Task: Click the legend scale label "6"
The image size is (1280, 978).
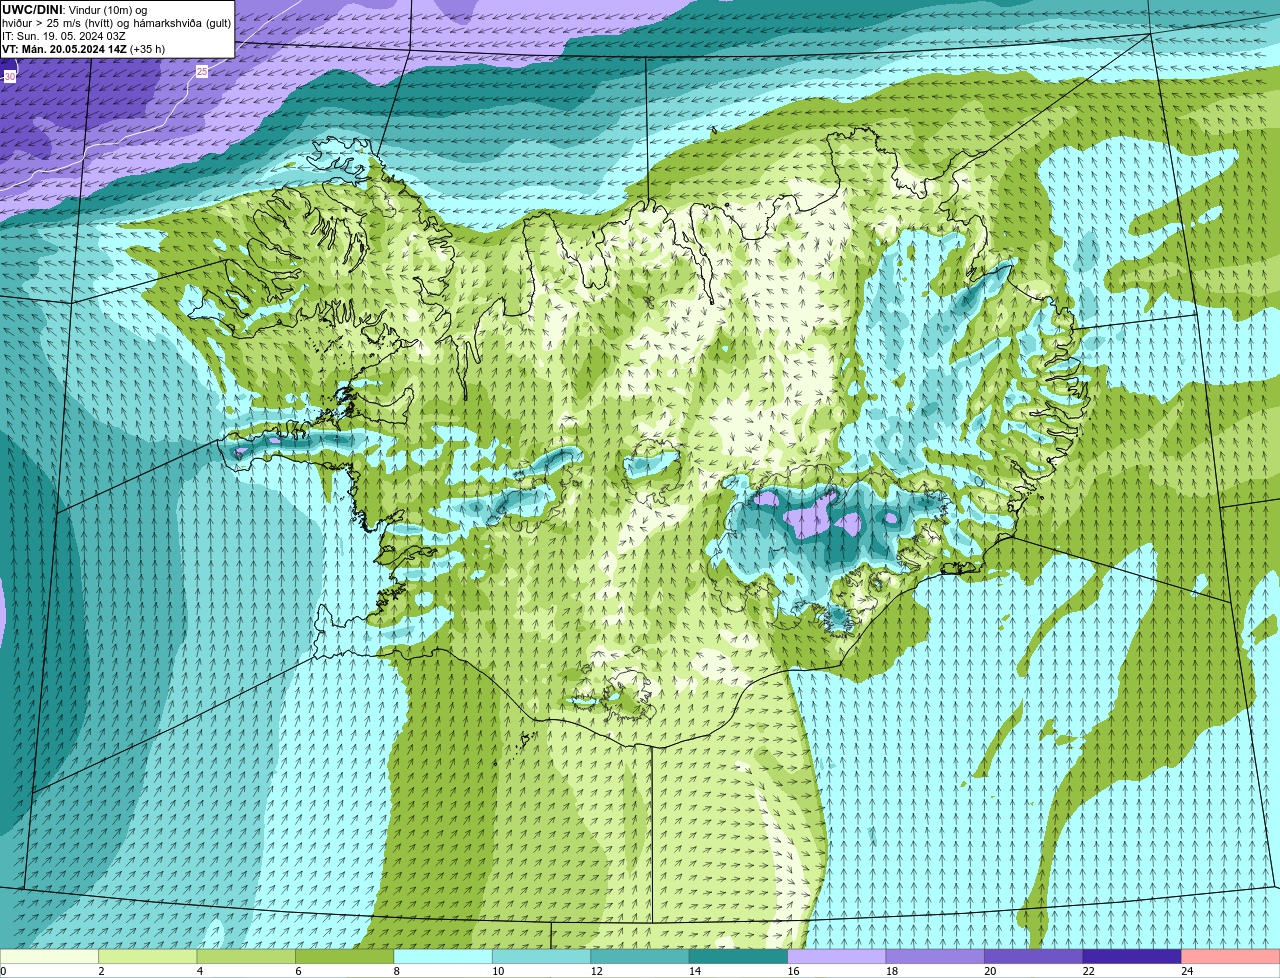Action: click(298, 971)
